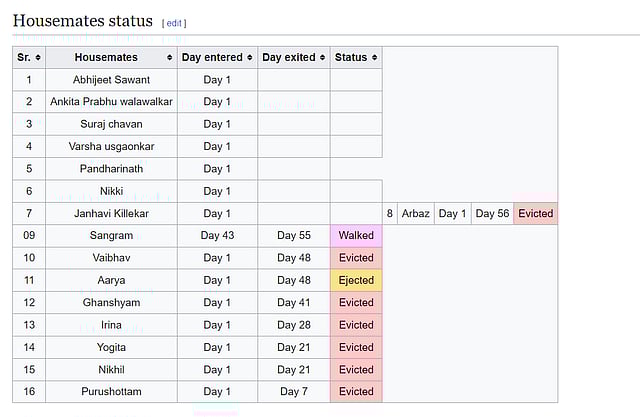The image size is (640, 417).
Task: Select the Varsha usgaonkar name cell
Action: click(111, 147)
